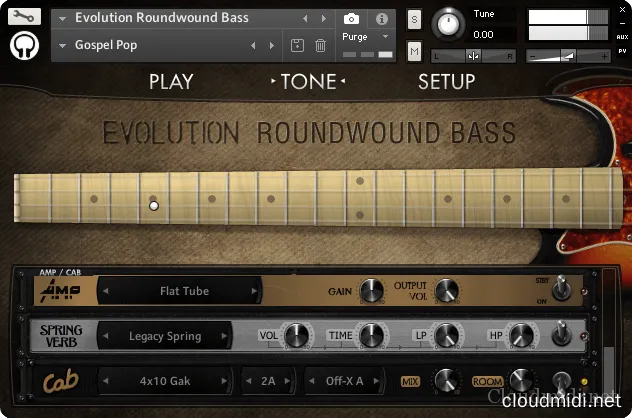This screenshot has height=418, width=632.
Task: Flip the amp standby/on toggle switch
Action: pyautogui.click(x=563, y=289)
